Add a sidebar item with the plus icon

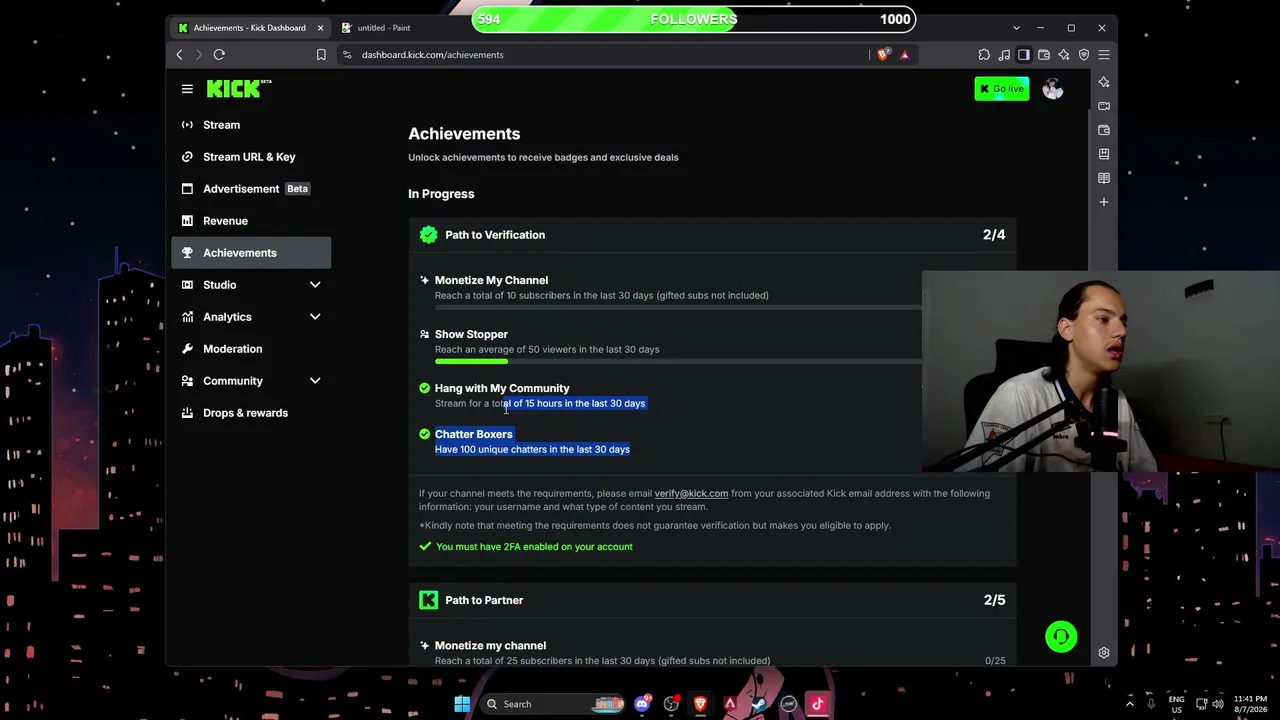tap(1104, 202)
